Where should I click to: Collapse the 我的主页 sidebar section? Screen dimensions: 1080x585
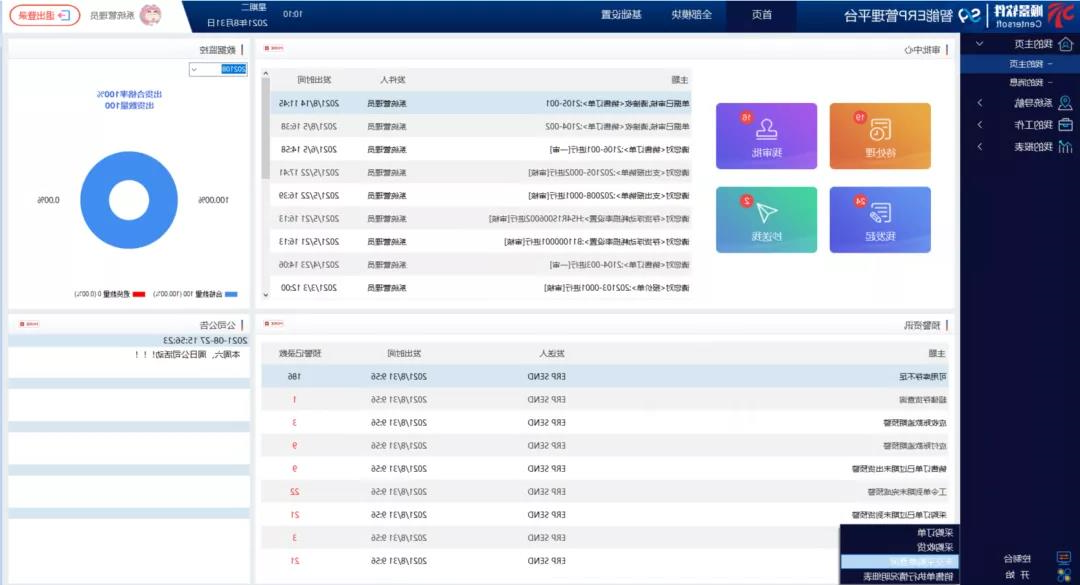[980, 44]
